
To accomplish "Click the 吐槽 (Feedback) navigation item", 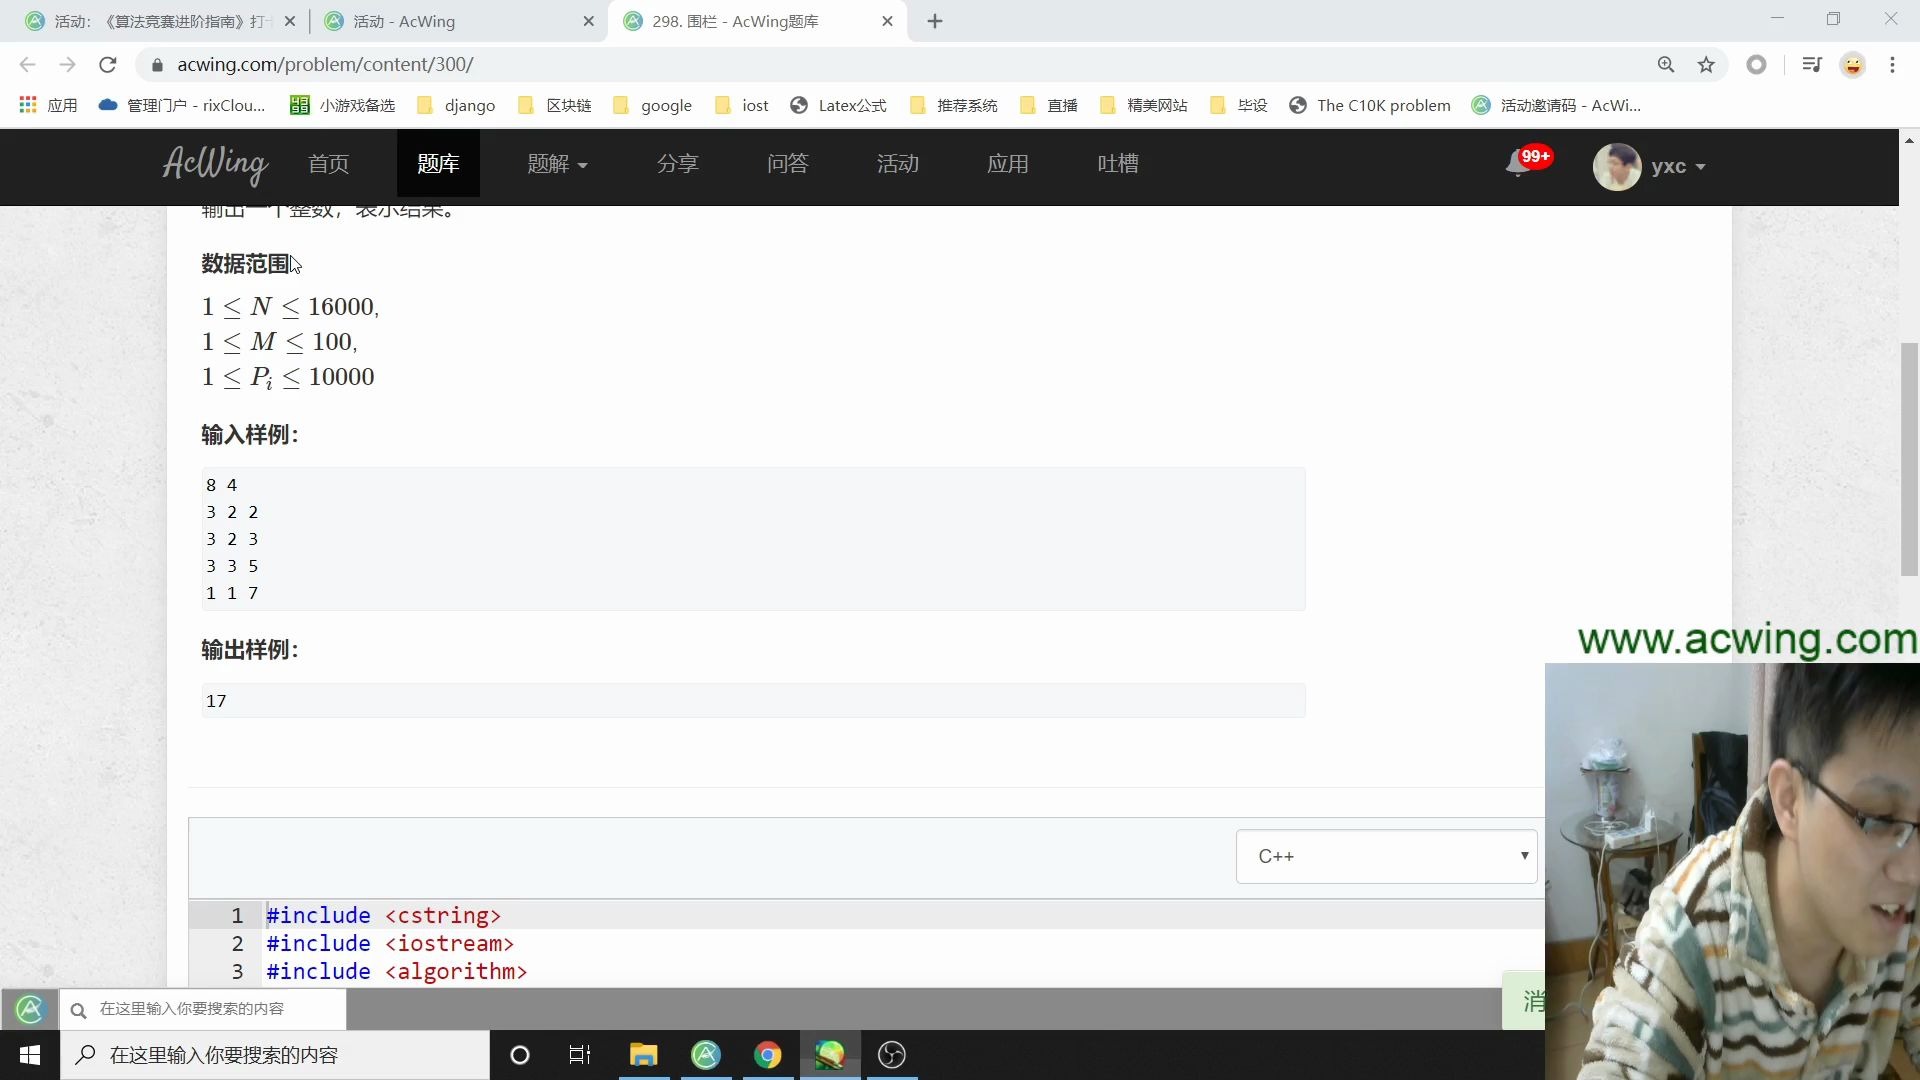I will click(x=1118, y=164).
